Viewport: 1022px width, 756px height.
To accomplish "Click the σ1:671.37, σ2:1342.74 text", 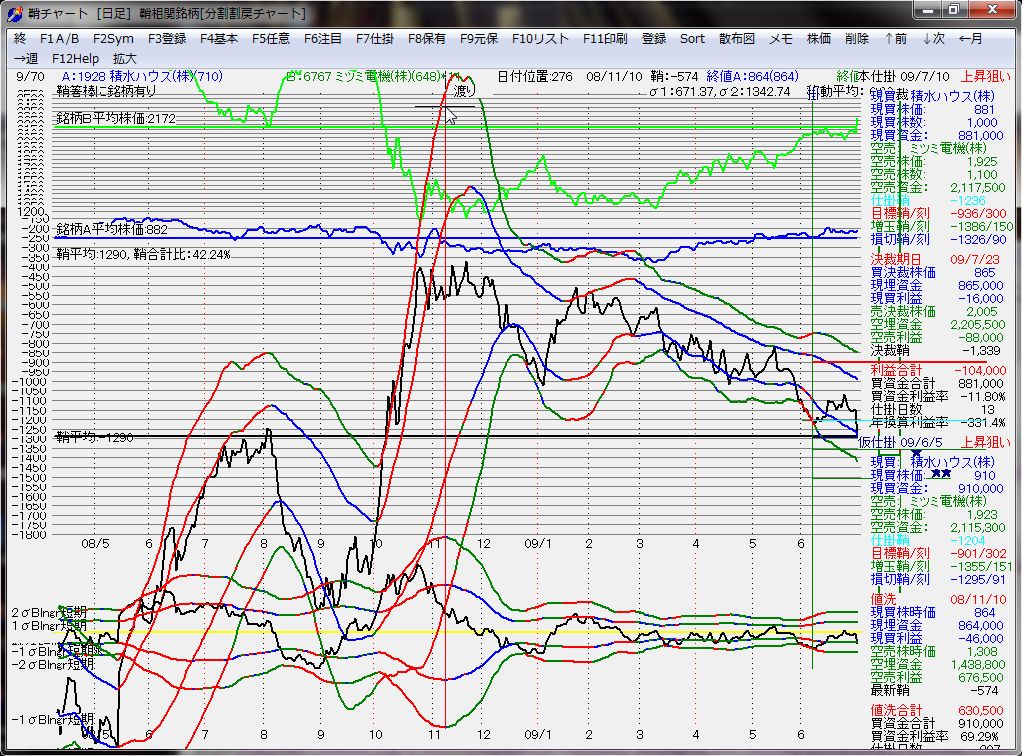I will point(720,91).
